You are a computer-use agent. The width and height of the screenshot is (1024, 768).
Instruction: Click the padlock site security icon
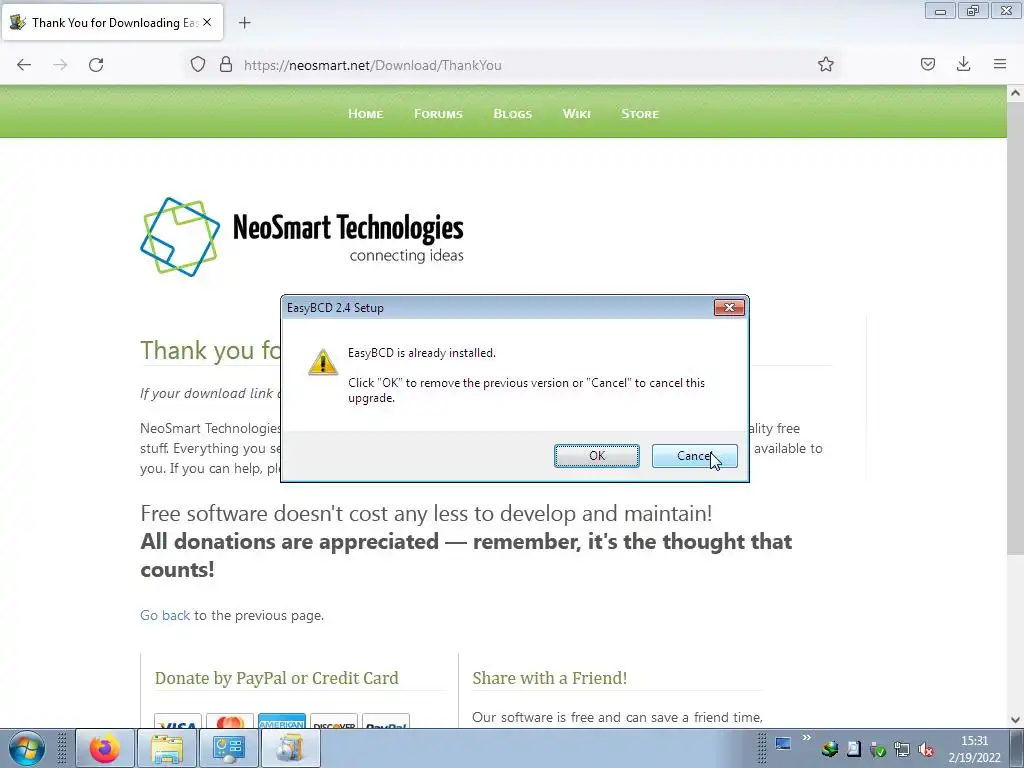click(x=226, y=65)
